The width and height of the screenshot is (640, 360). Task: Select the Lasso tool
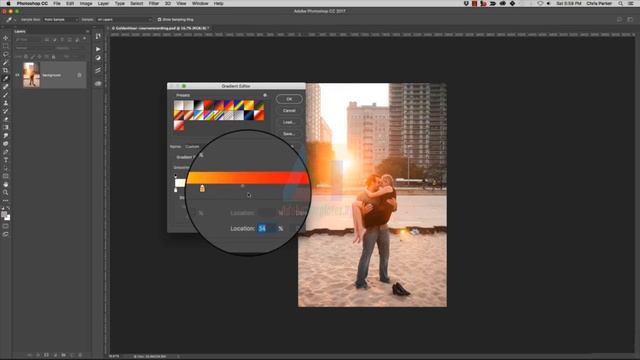5,54
